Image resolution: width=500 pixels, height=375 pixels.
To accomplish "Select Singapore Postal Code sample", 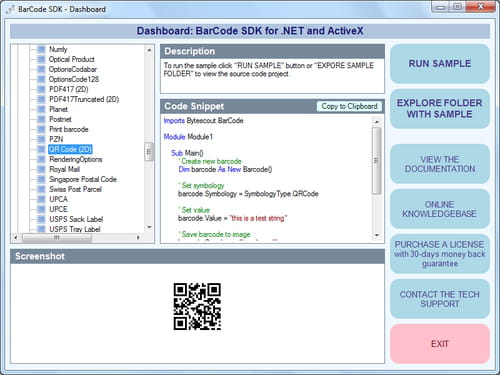I will click(x=83, y=179).
